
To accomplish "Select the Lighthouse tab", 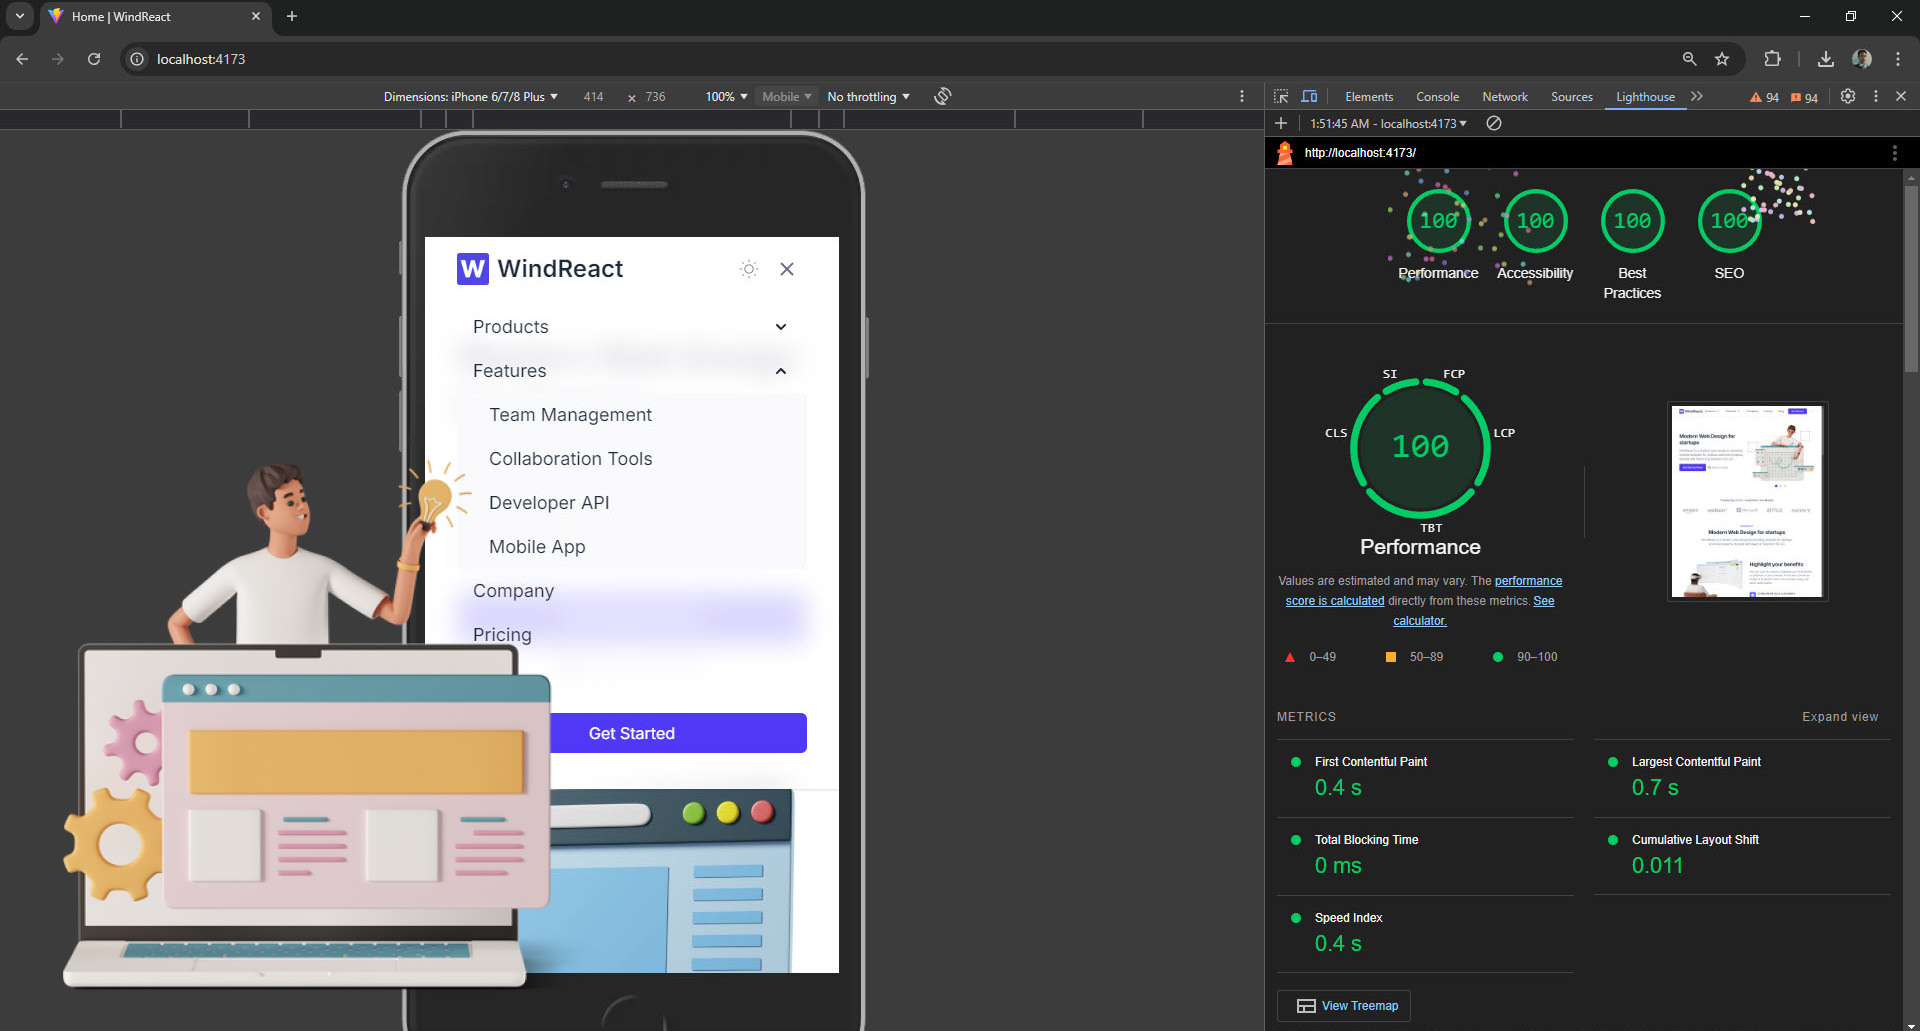I will click(1645, 97).
